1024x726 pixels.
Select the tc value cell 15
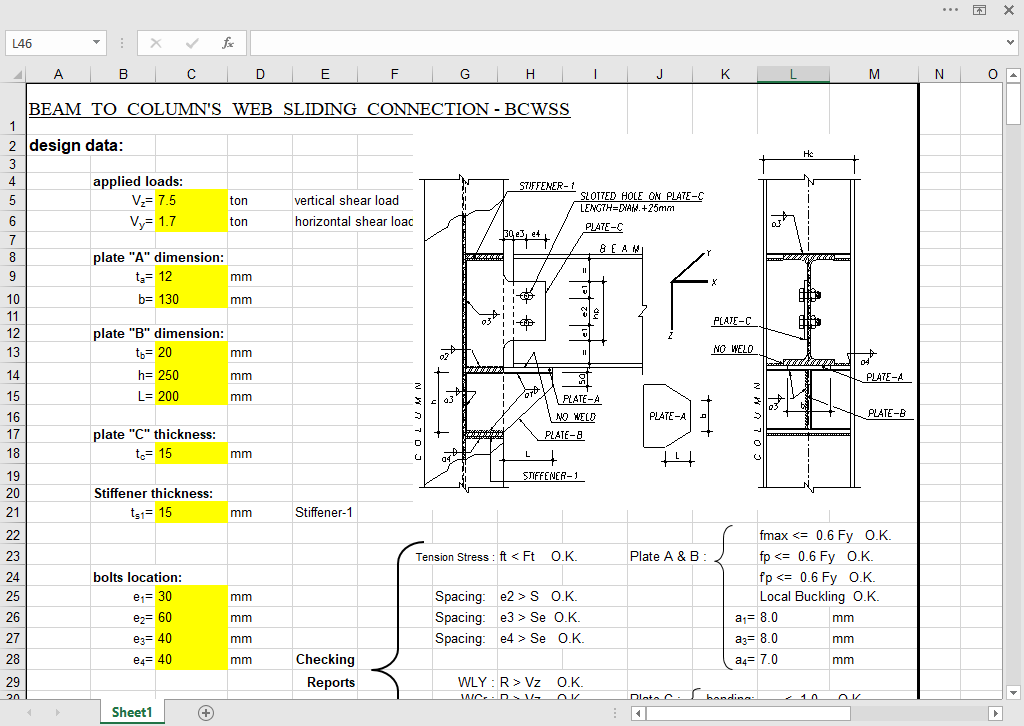coord(191,453)
